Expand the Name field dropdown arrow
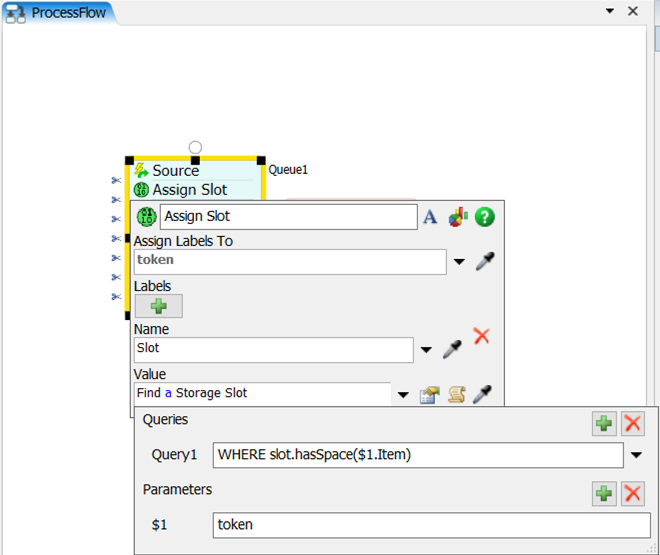This screenshot has height=555, width=660. pos(426,350)
